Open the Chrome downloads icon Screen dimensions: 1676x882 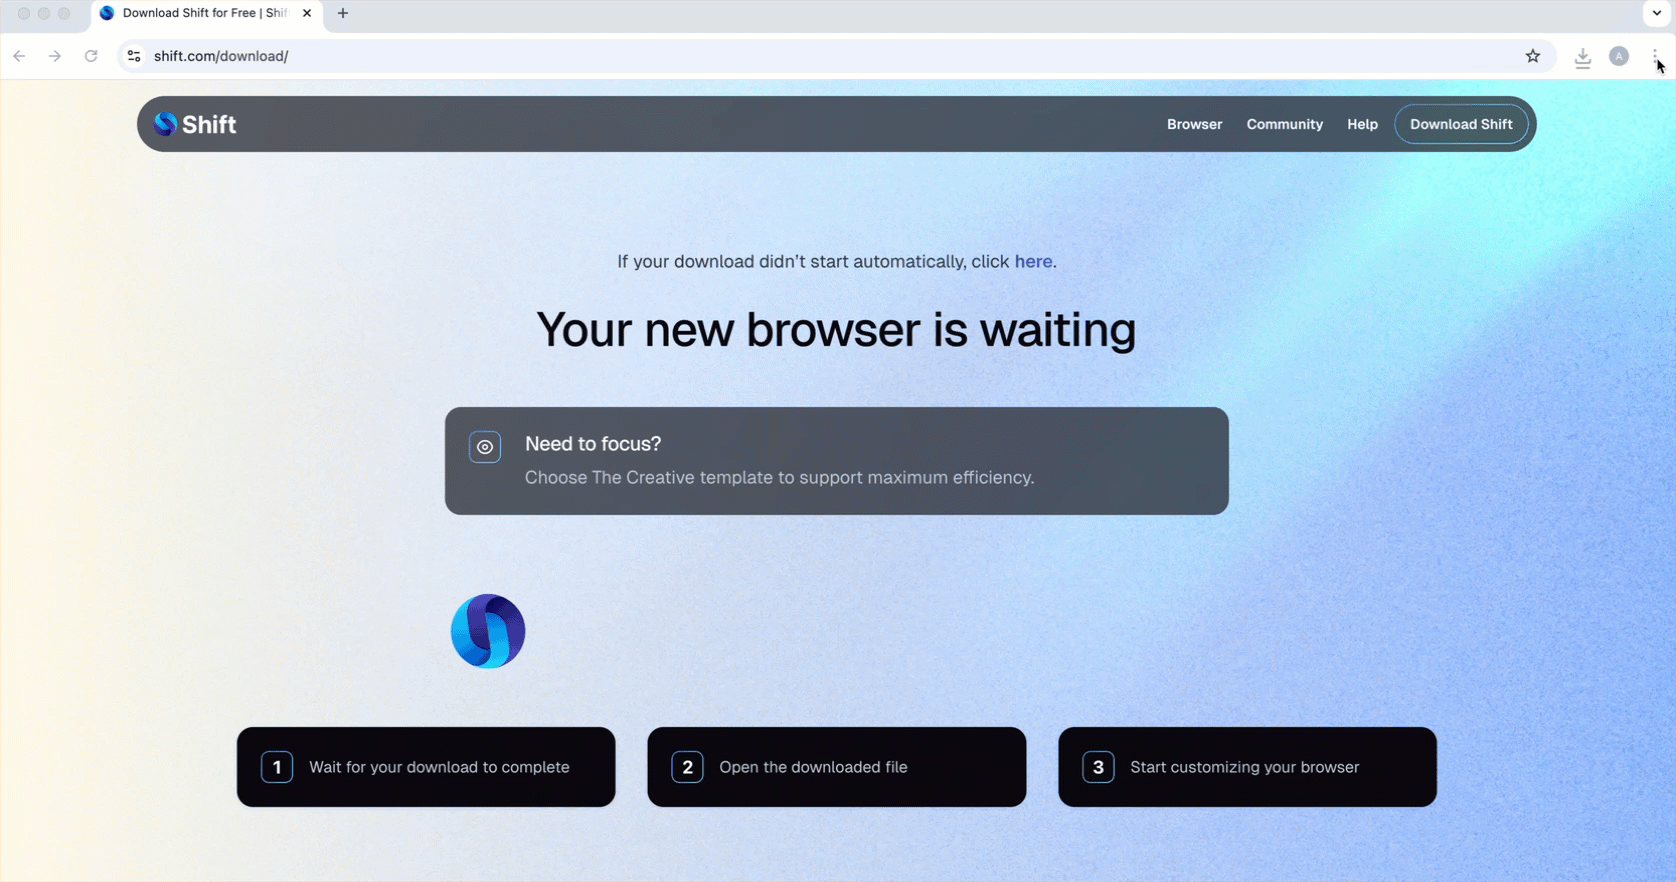coord(1583,57)
